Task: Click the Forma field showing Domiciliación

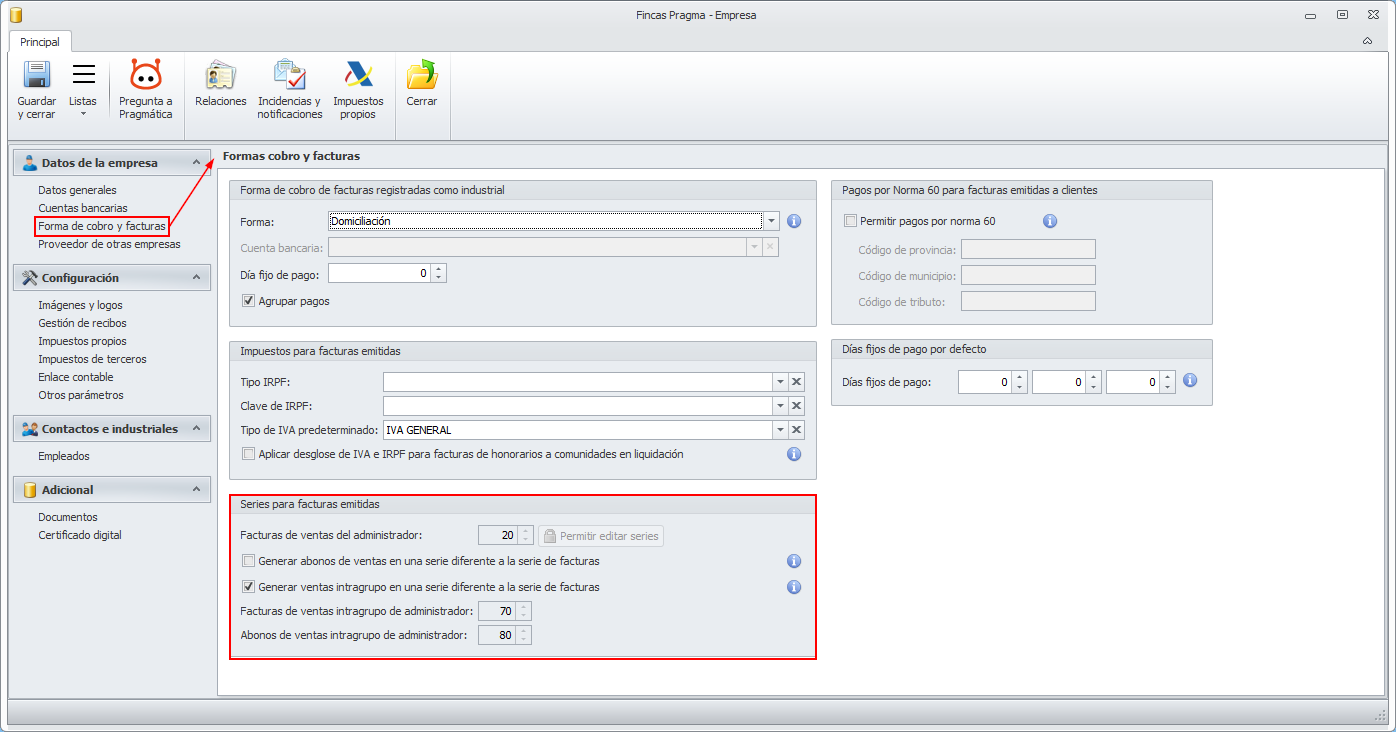Action: click(545, 221)
